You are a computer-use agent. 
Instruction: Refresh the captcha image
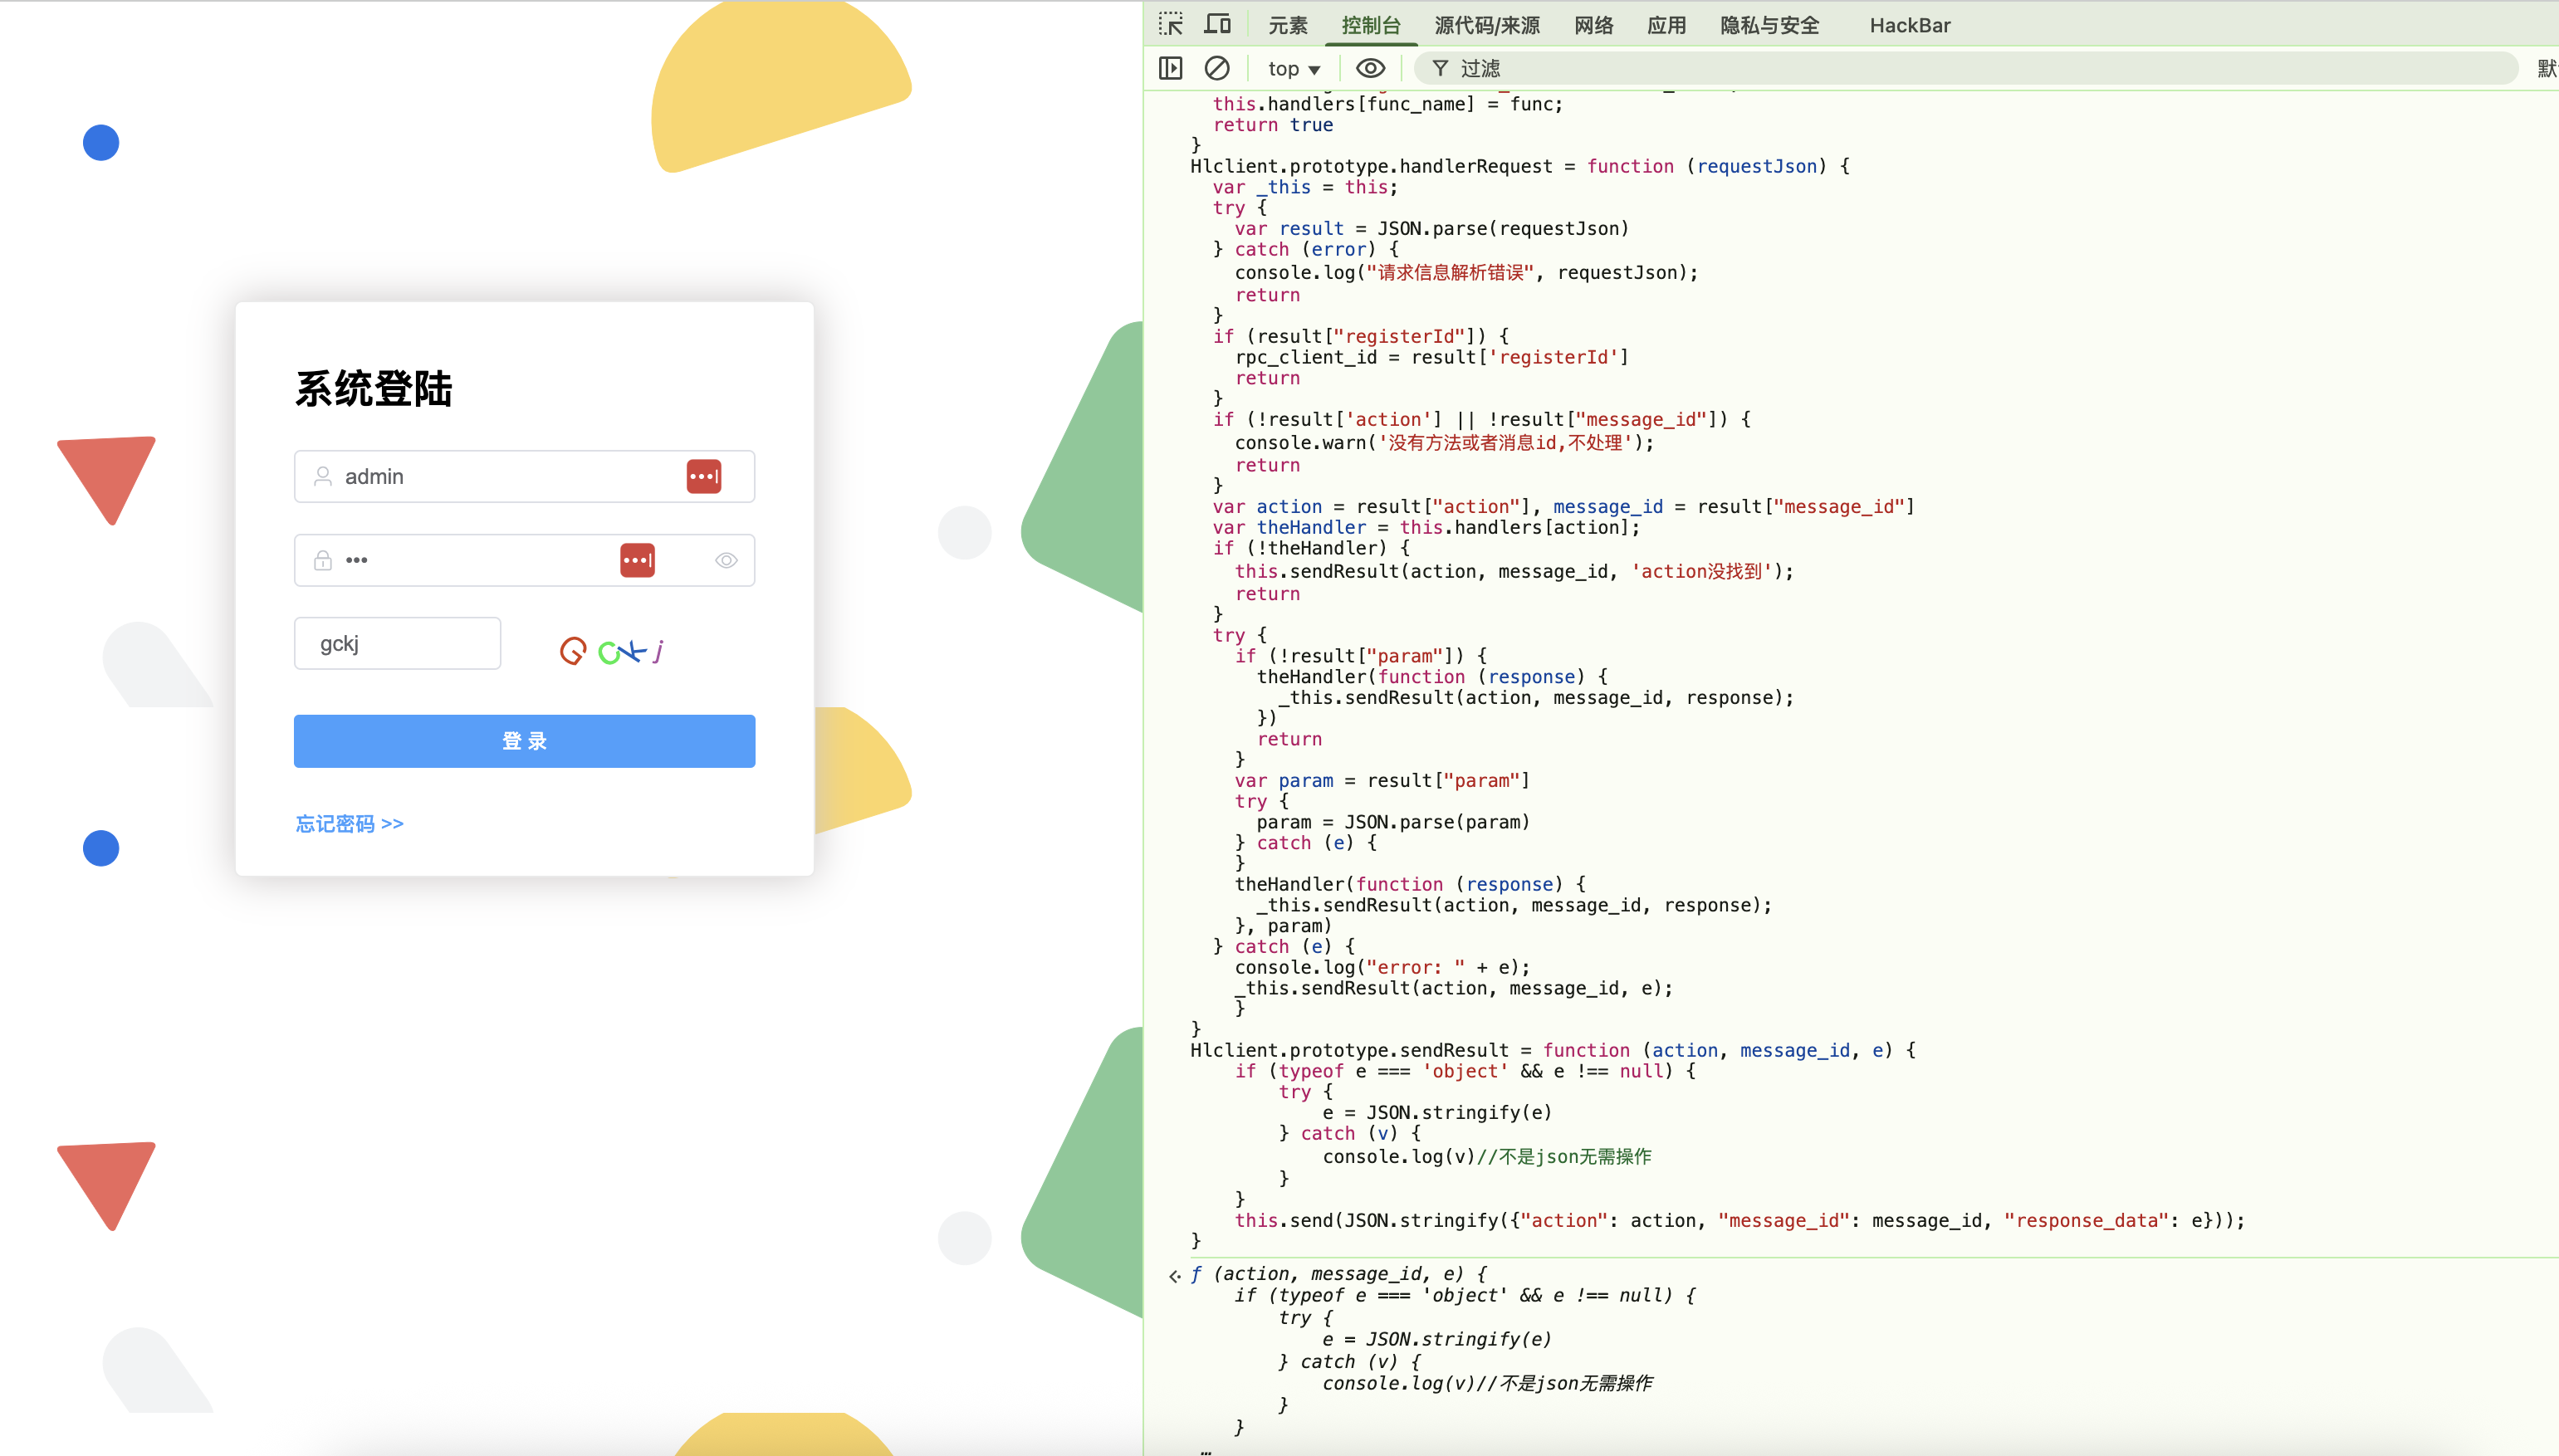tap(612, 651)
